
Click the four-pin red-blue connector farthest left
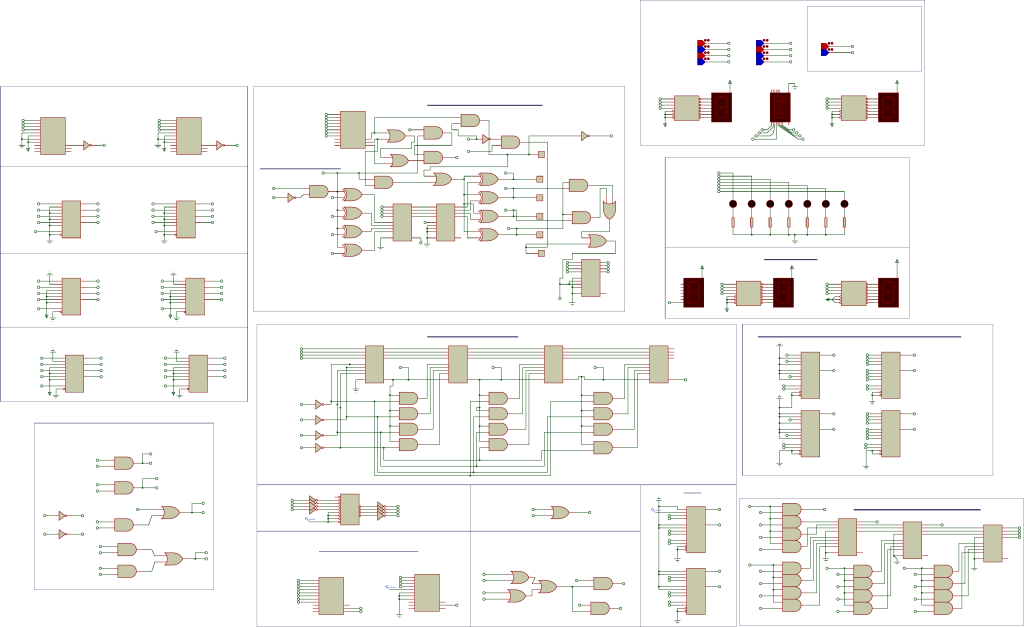coord(702,51)
